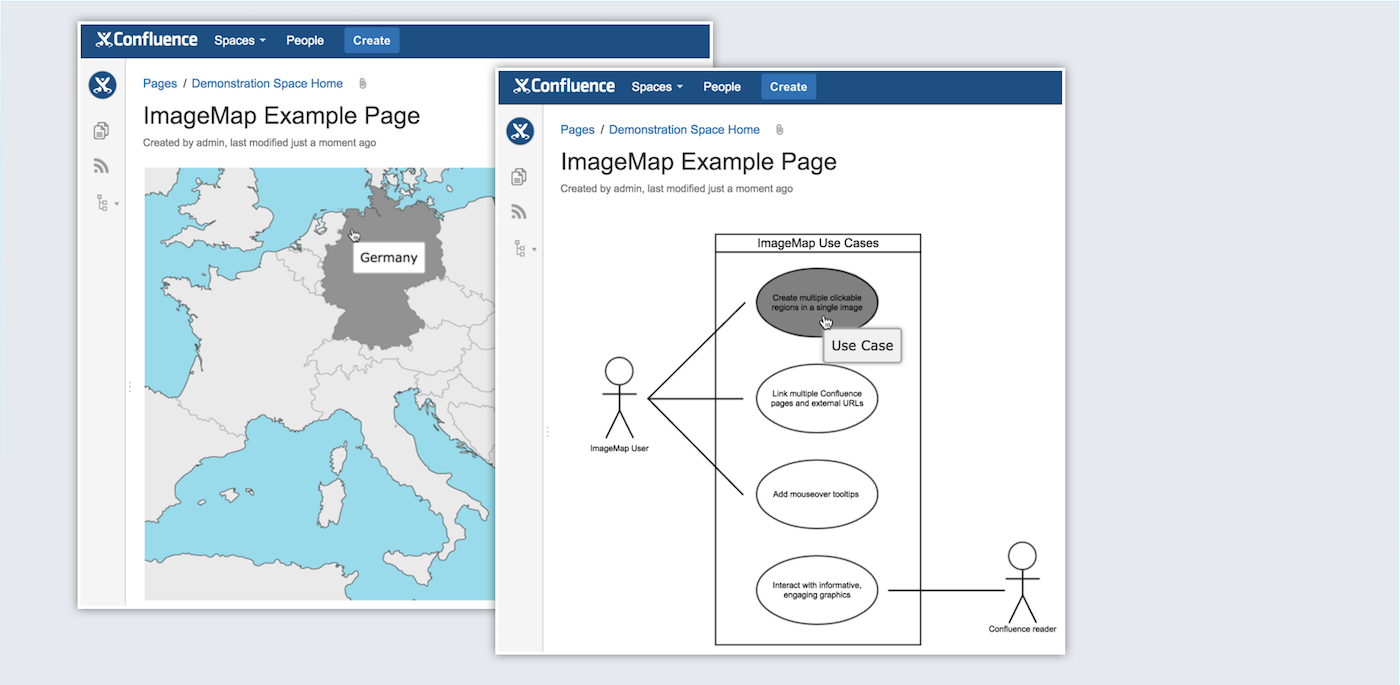Click the 'Create multiple clickable regions' use case ellipse
The height and width of the screenshot is (685, 1400).
click(817, 302)
